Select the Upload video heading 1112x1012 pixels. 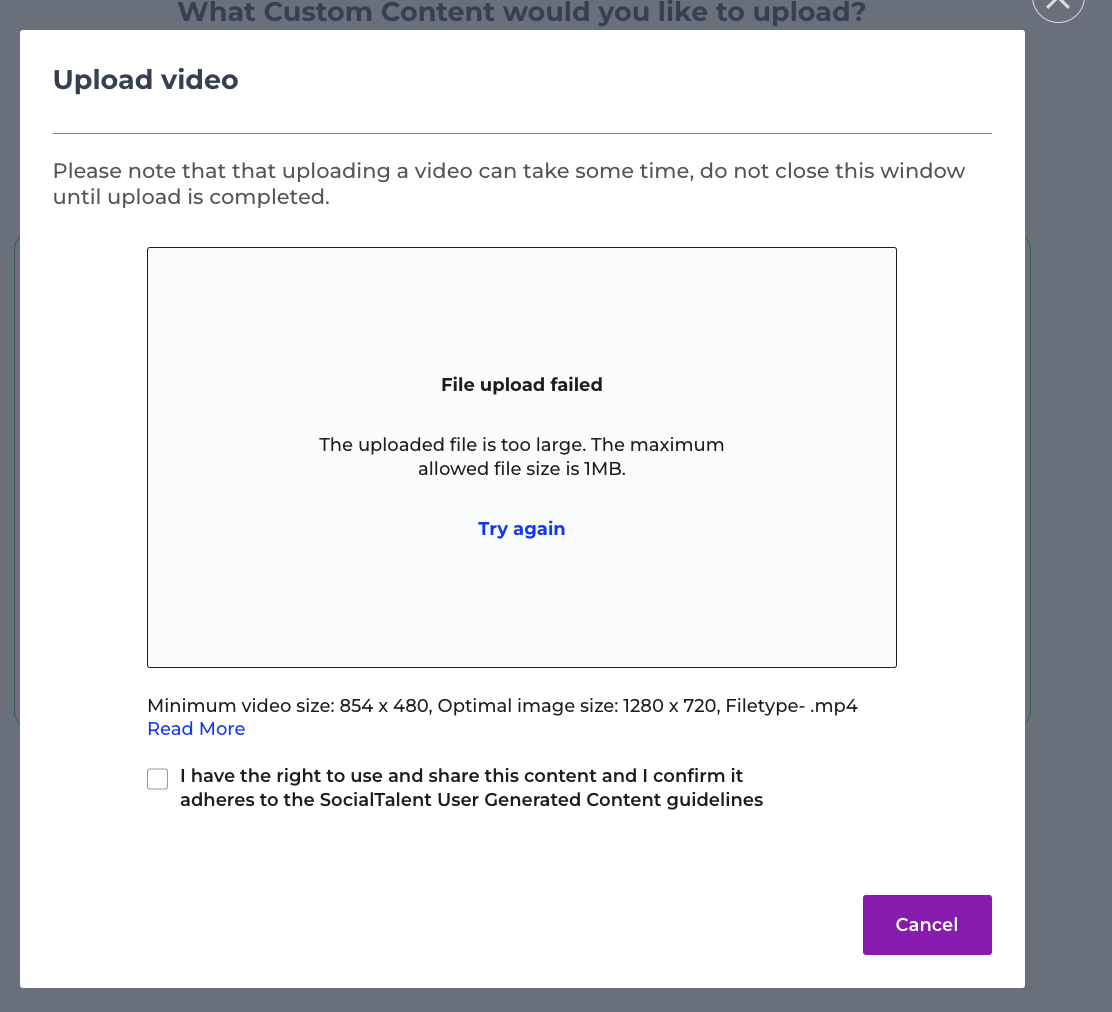point(145,79)
